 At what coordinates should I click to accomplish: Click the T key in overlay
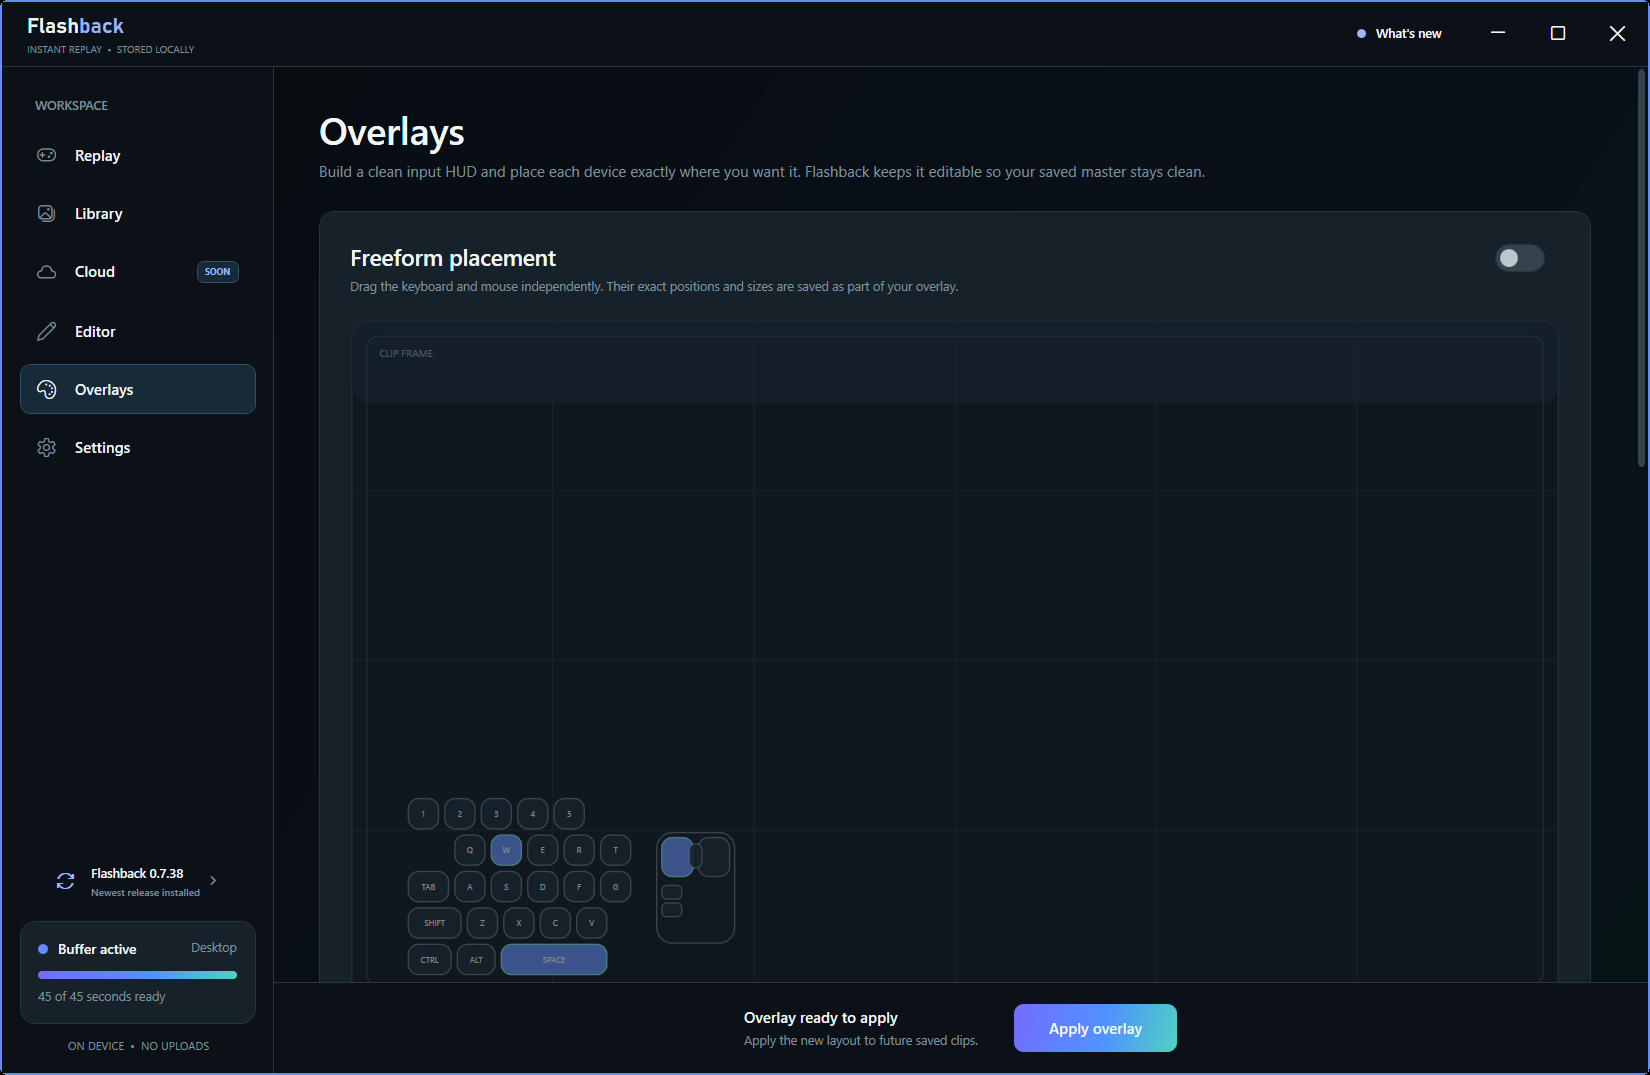coord(616,850)
